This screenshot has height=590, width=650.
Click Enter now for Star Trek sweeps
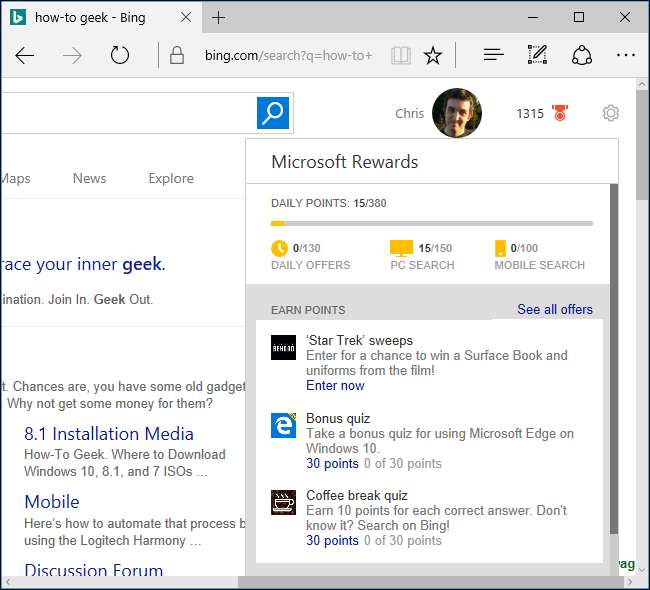pyautogui.click(x=335, y=385)
